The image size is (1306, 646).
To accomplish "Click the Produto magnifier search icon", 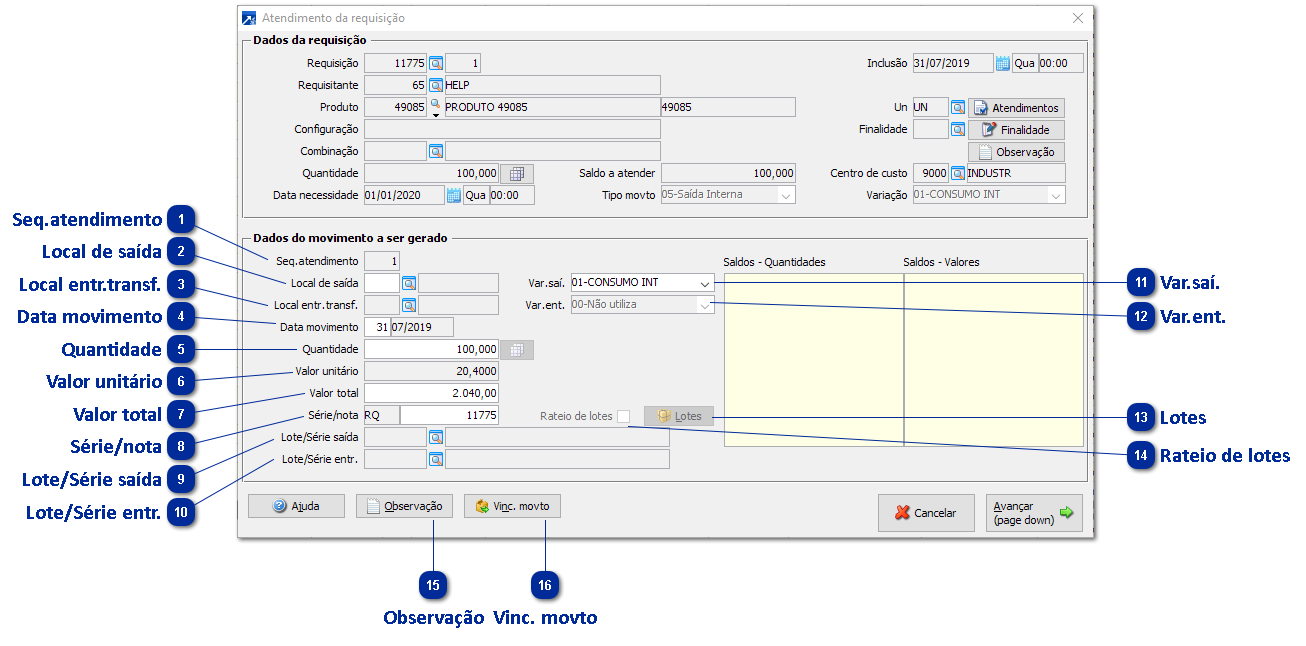I will click(435, 104).
